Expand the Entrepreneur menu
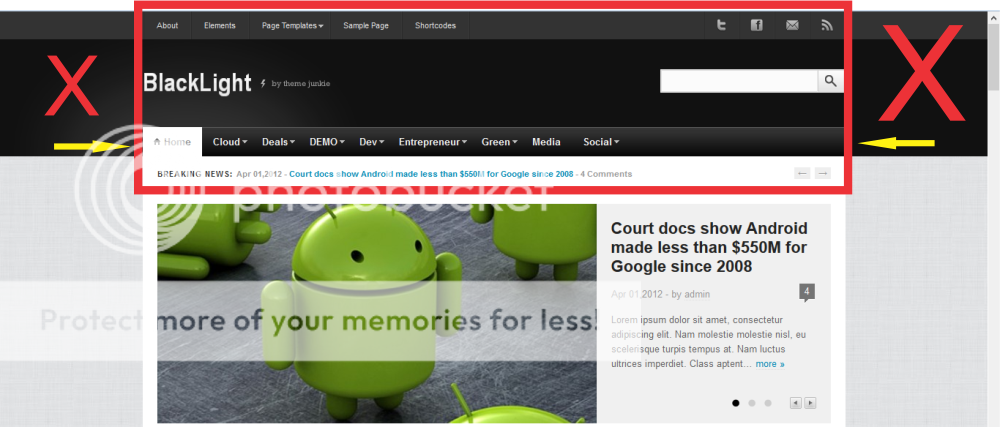This screenshot has width=1000, height=427. click(x=433, y=142)
